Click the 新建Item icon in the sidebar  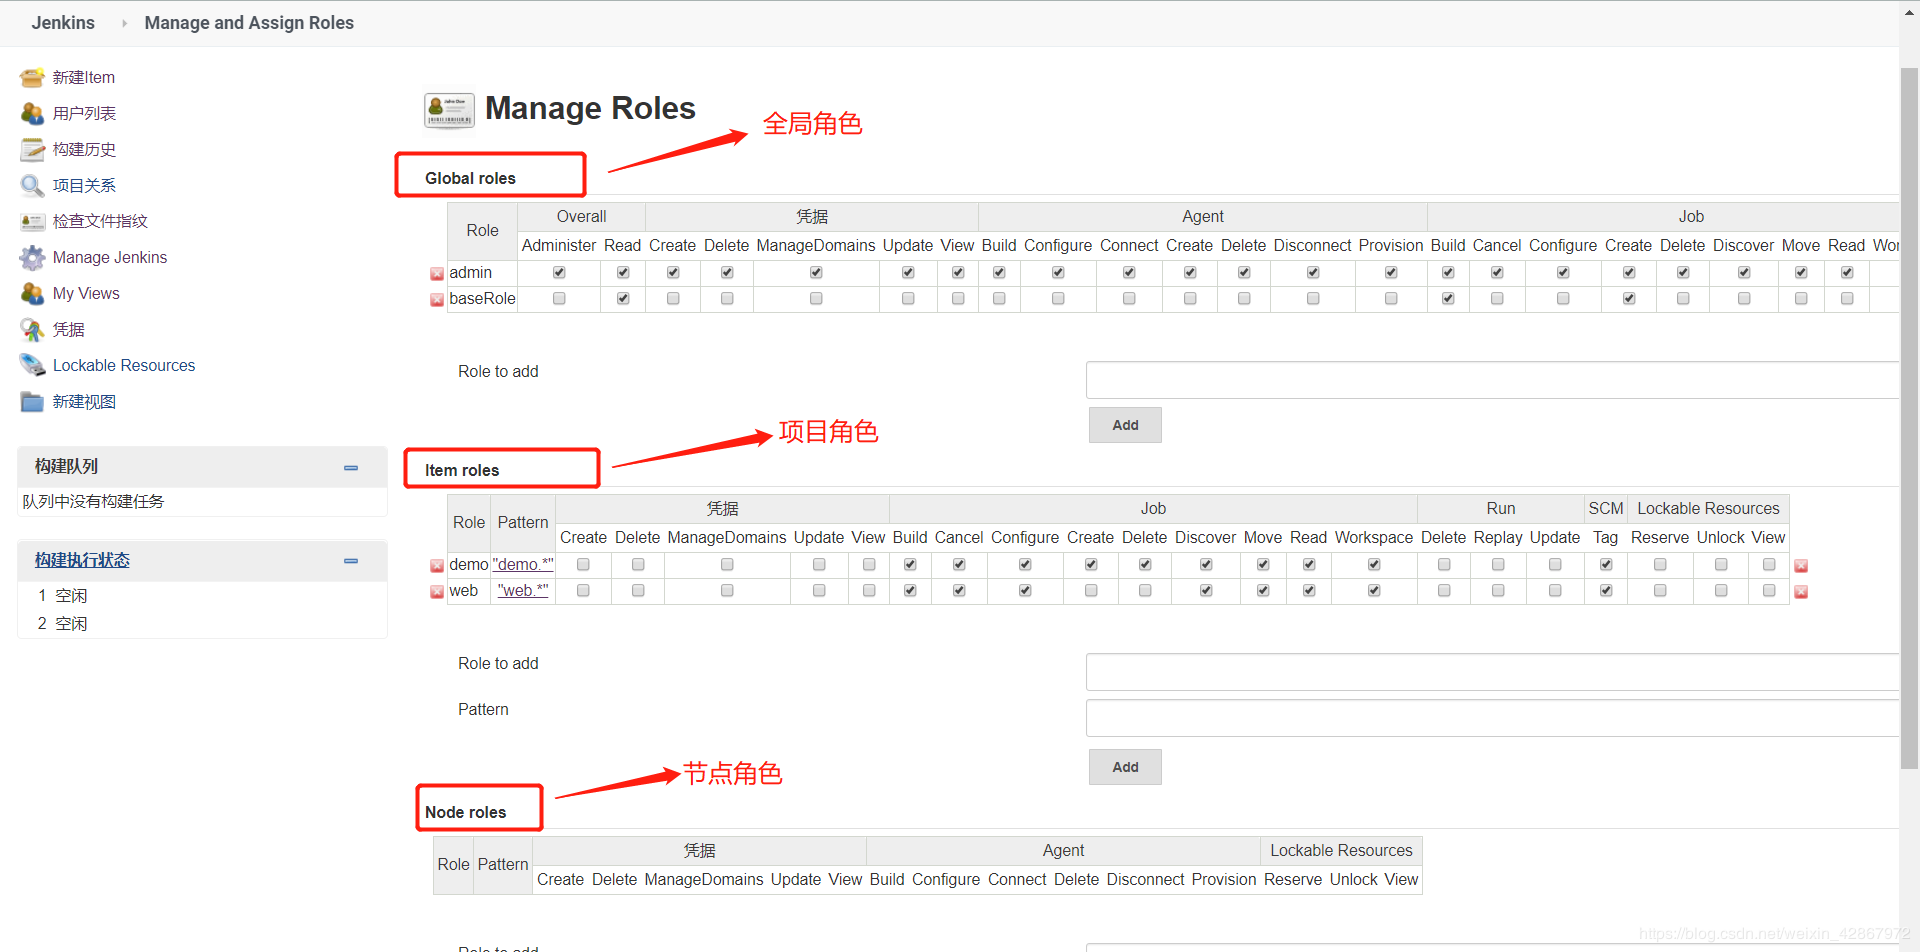pyautogui.click(x=32, y=78)
